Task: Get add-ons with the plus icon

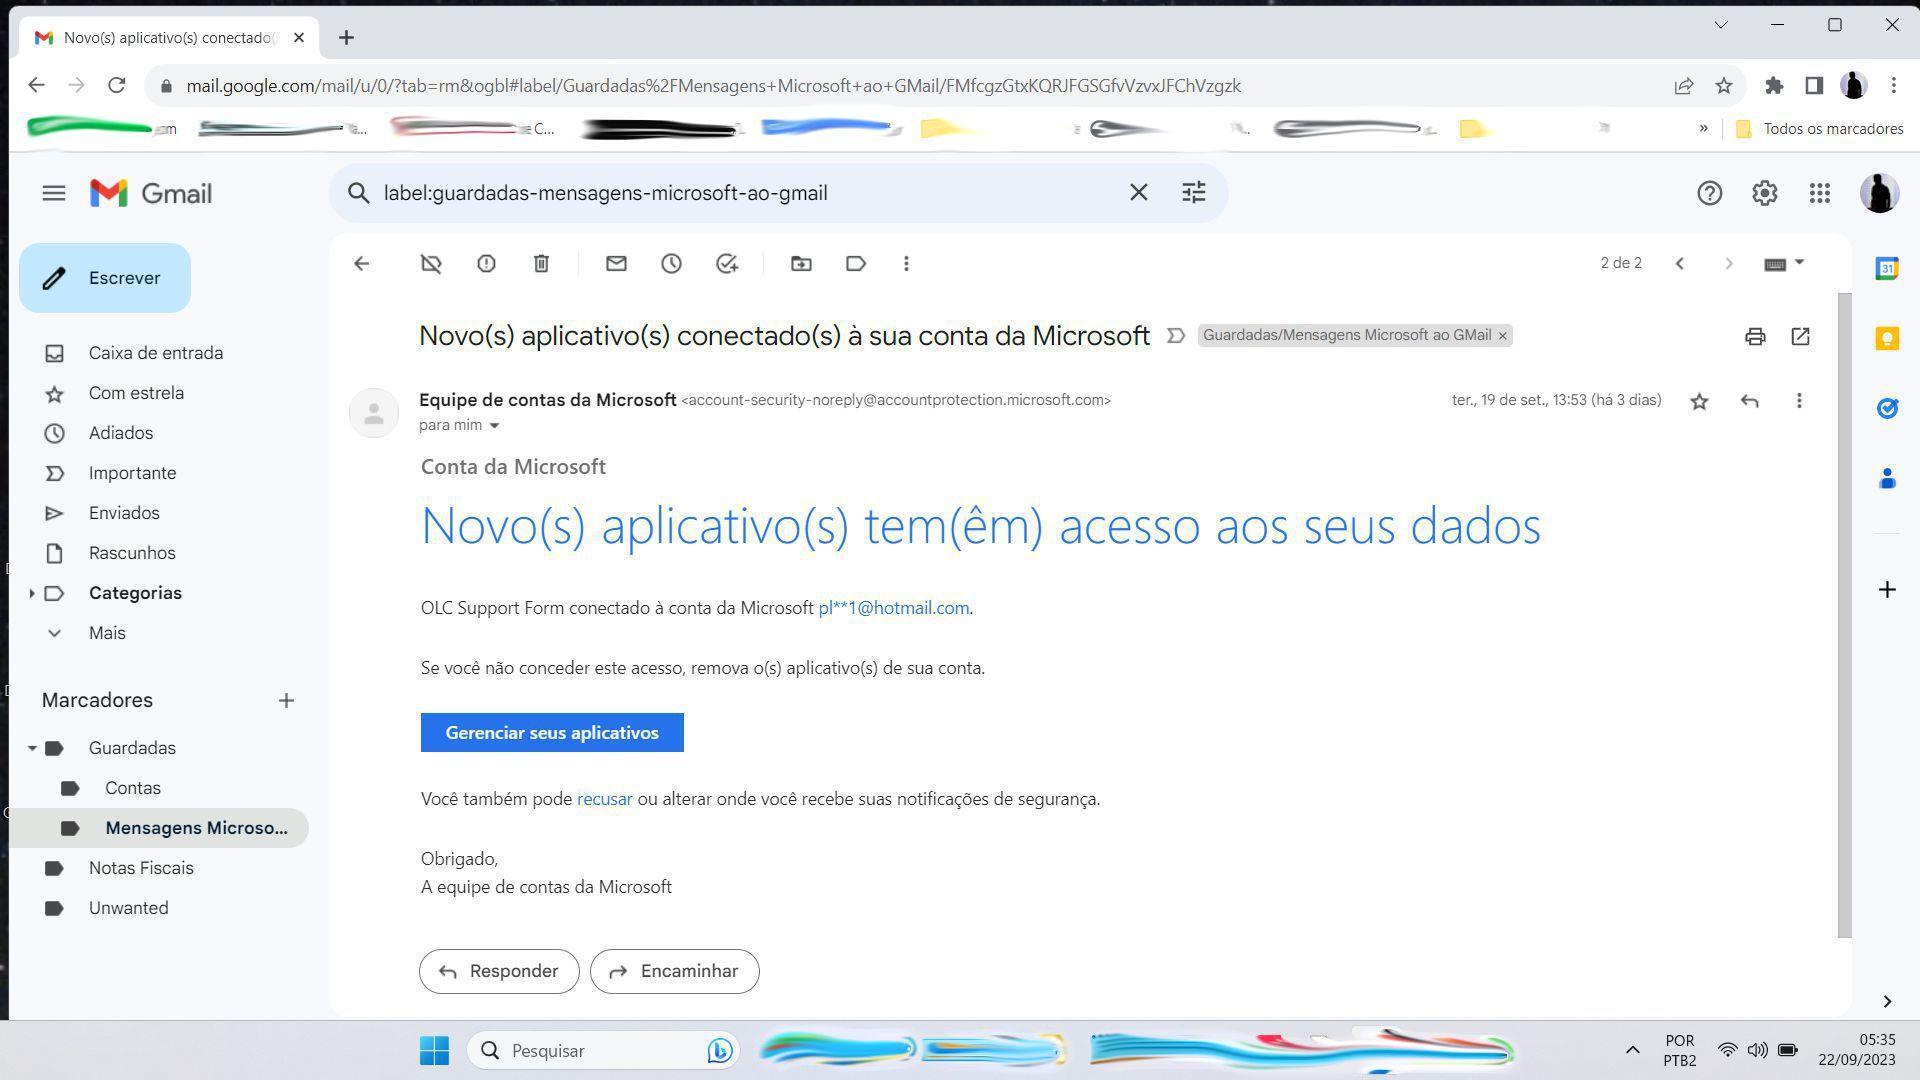Action: coord(1887,590)
